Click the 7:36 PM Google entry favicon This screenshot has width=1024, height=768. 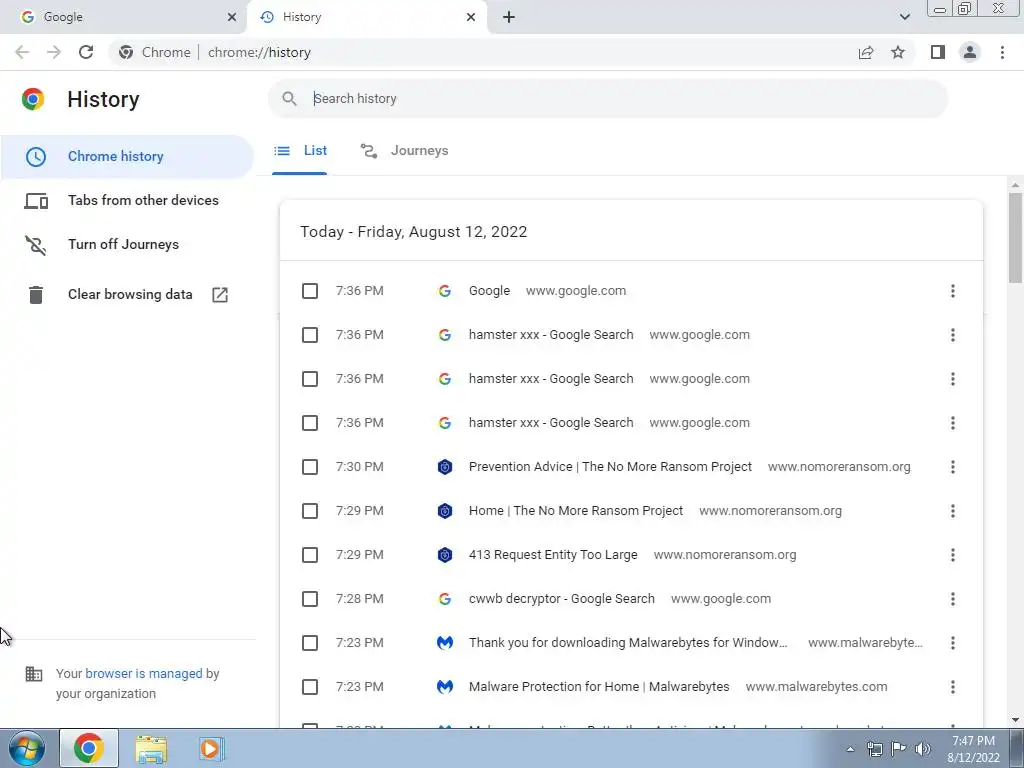point(445,291)
